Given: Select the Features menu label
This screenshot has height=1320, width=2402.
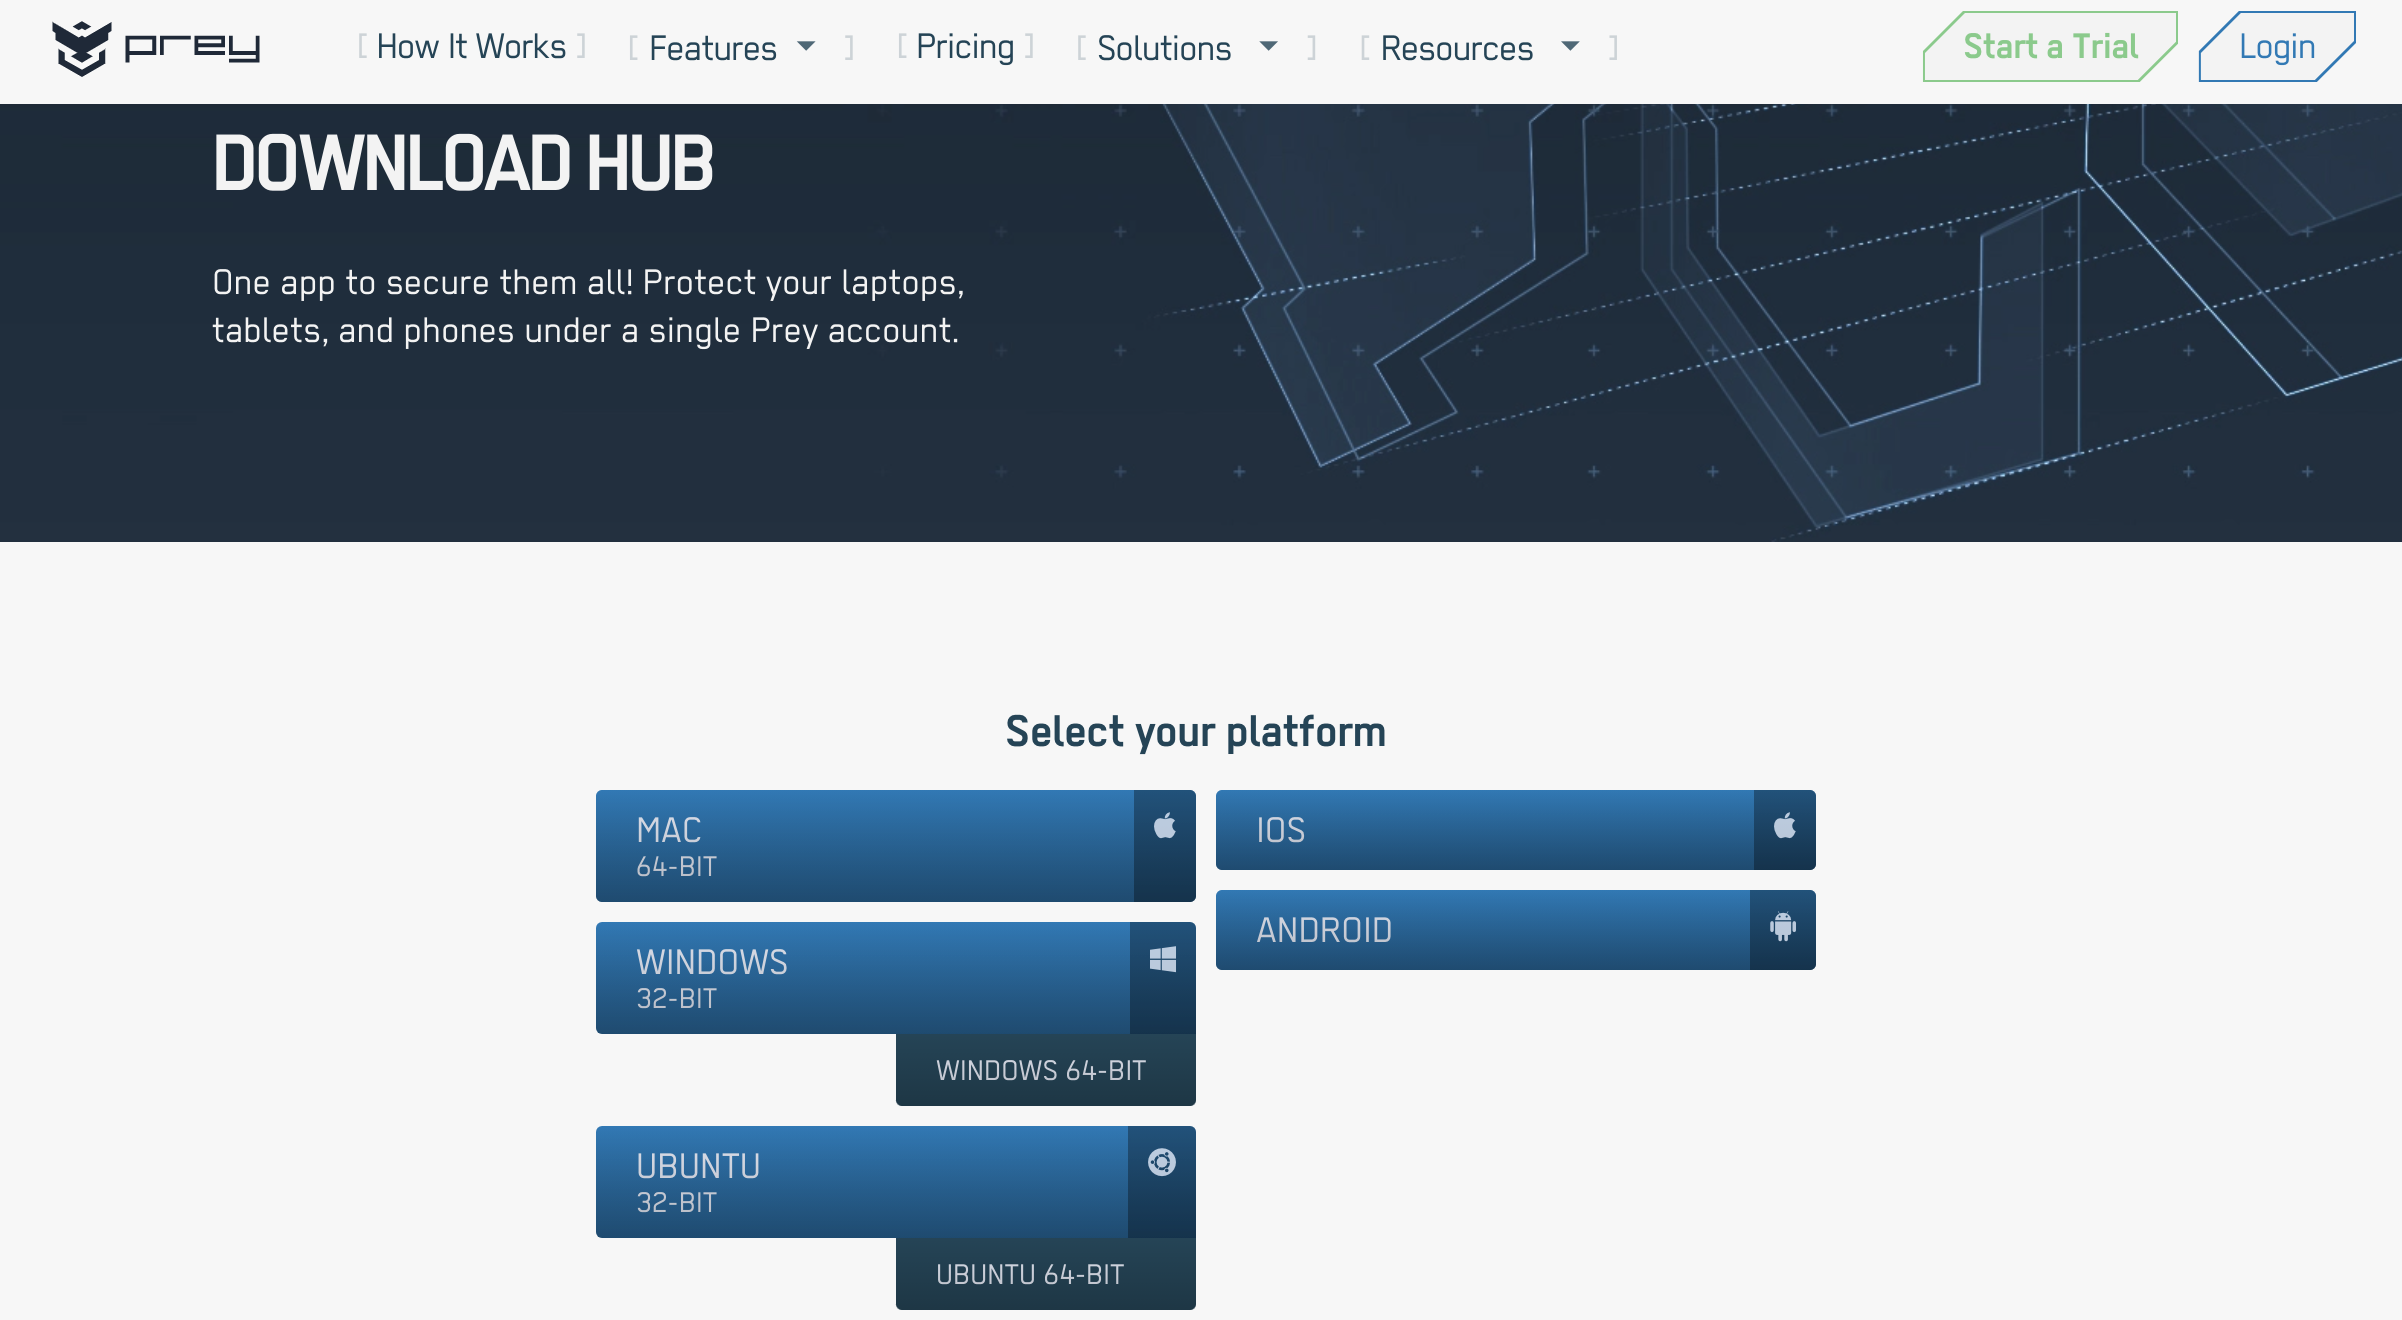Looking at the screenshot, I should pos(713,48).
